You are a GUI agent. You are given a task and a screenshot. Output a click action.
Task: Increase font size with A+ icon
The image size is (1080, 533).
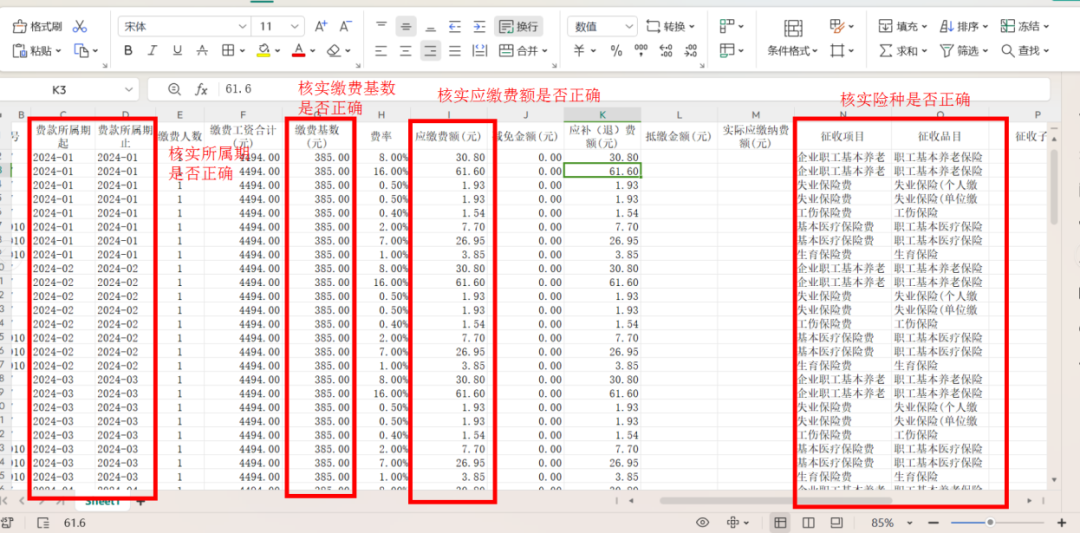click(x=321, y=27)
